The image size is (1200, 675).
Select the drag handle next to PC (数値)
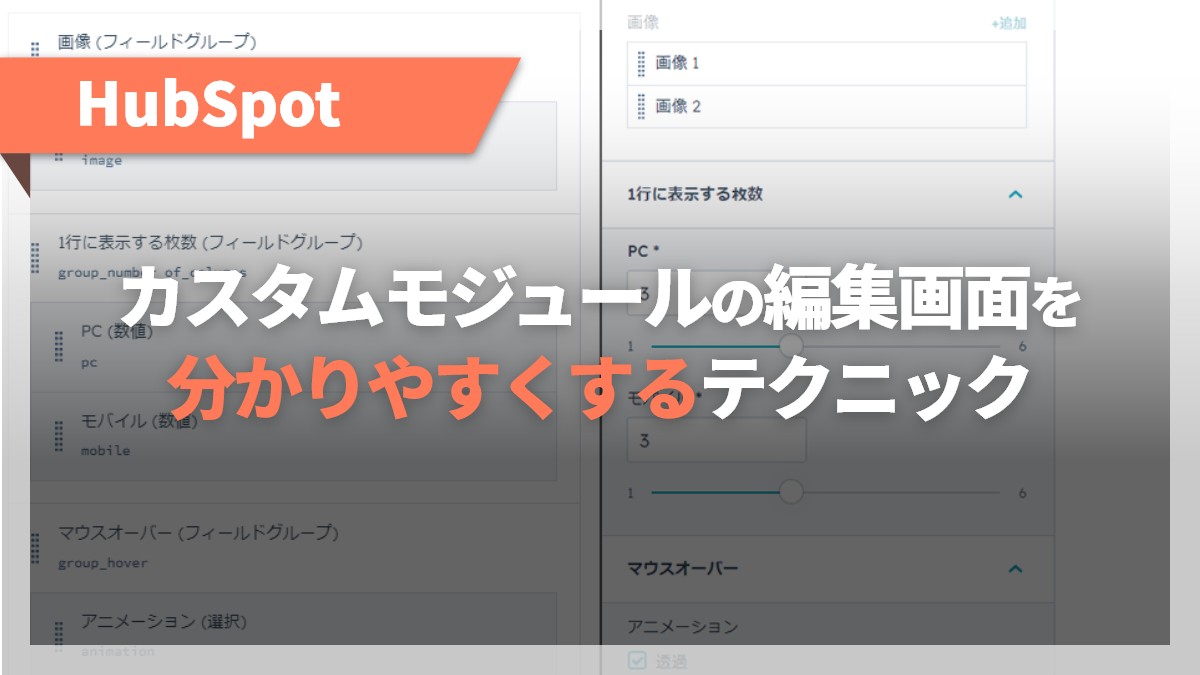59,346
